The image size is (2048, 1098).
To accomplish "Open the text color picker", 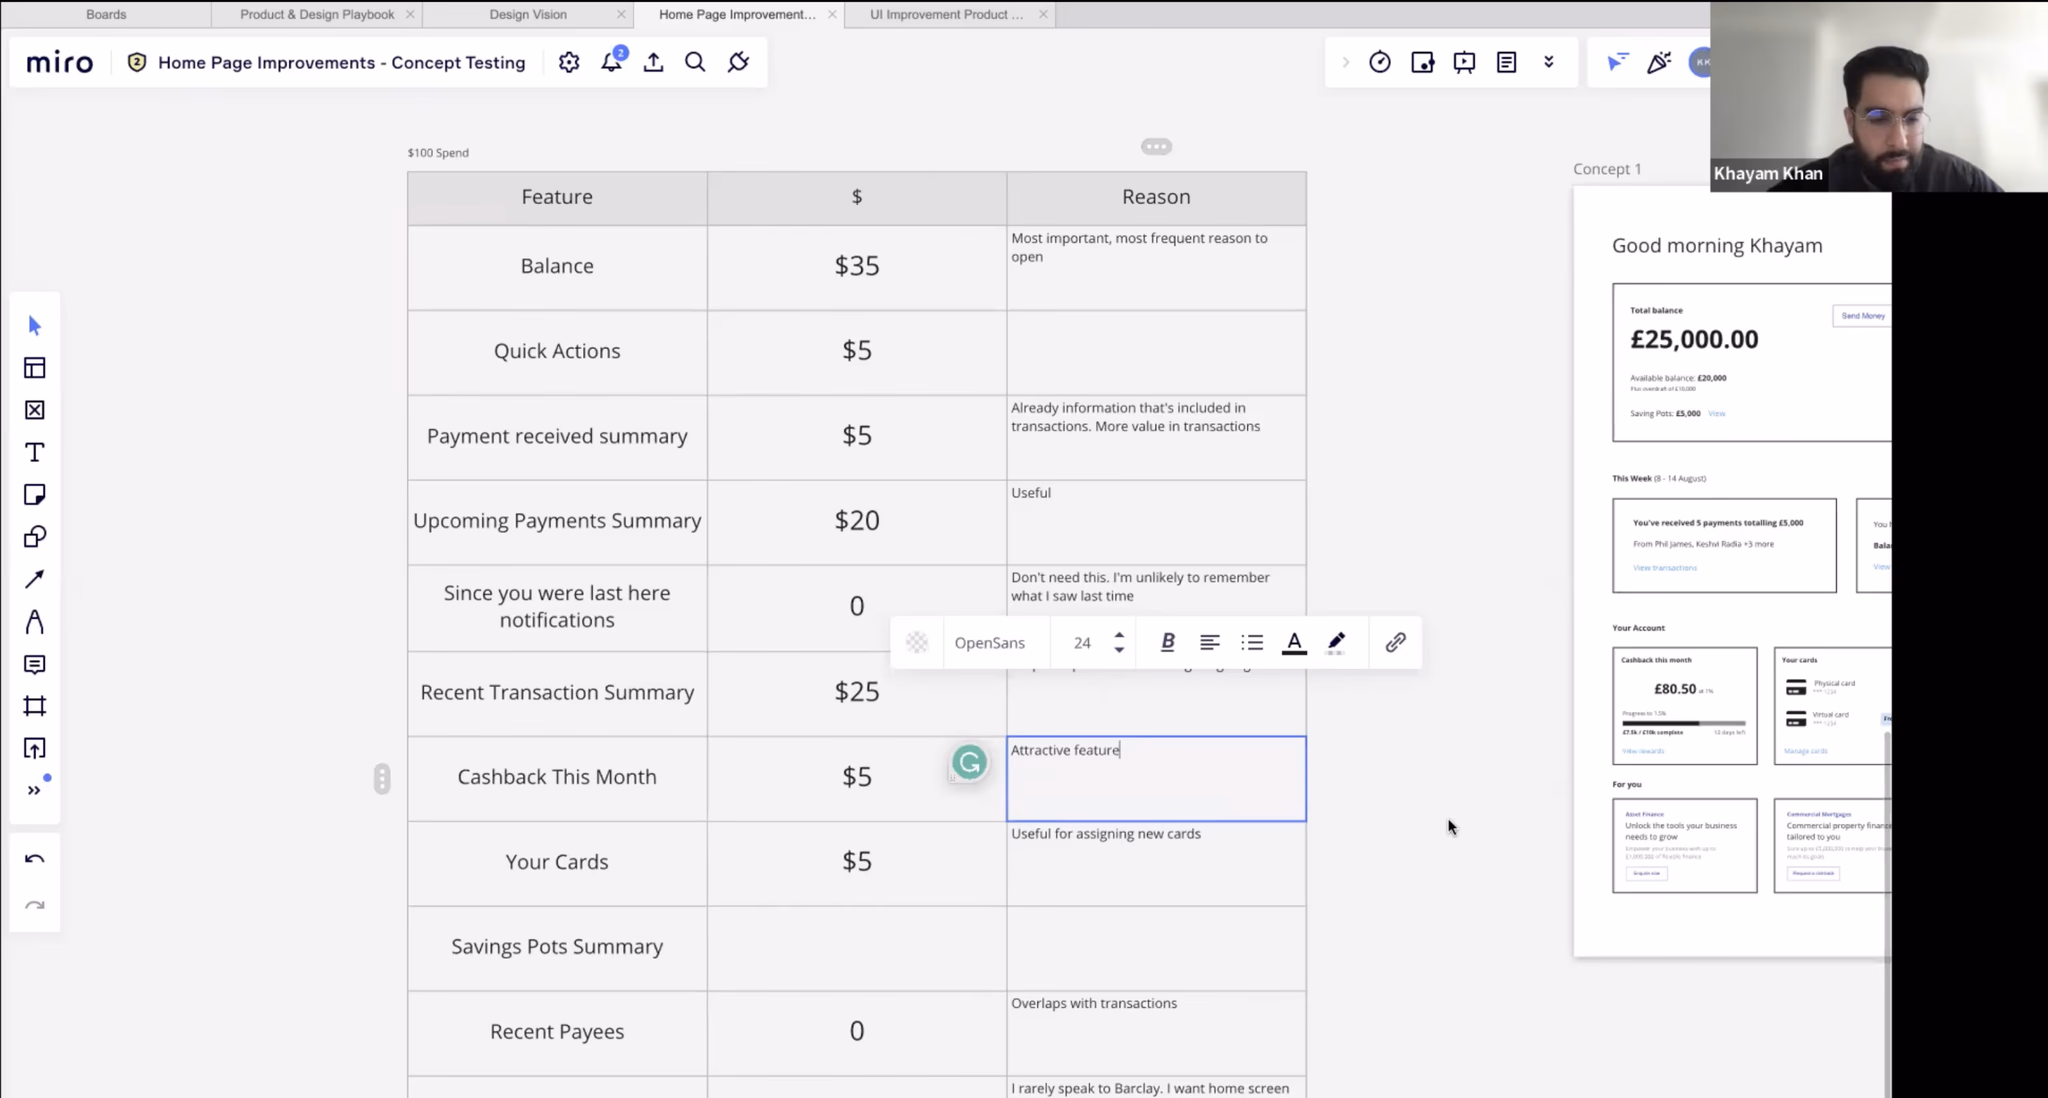I will coord(1294,643).
